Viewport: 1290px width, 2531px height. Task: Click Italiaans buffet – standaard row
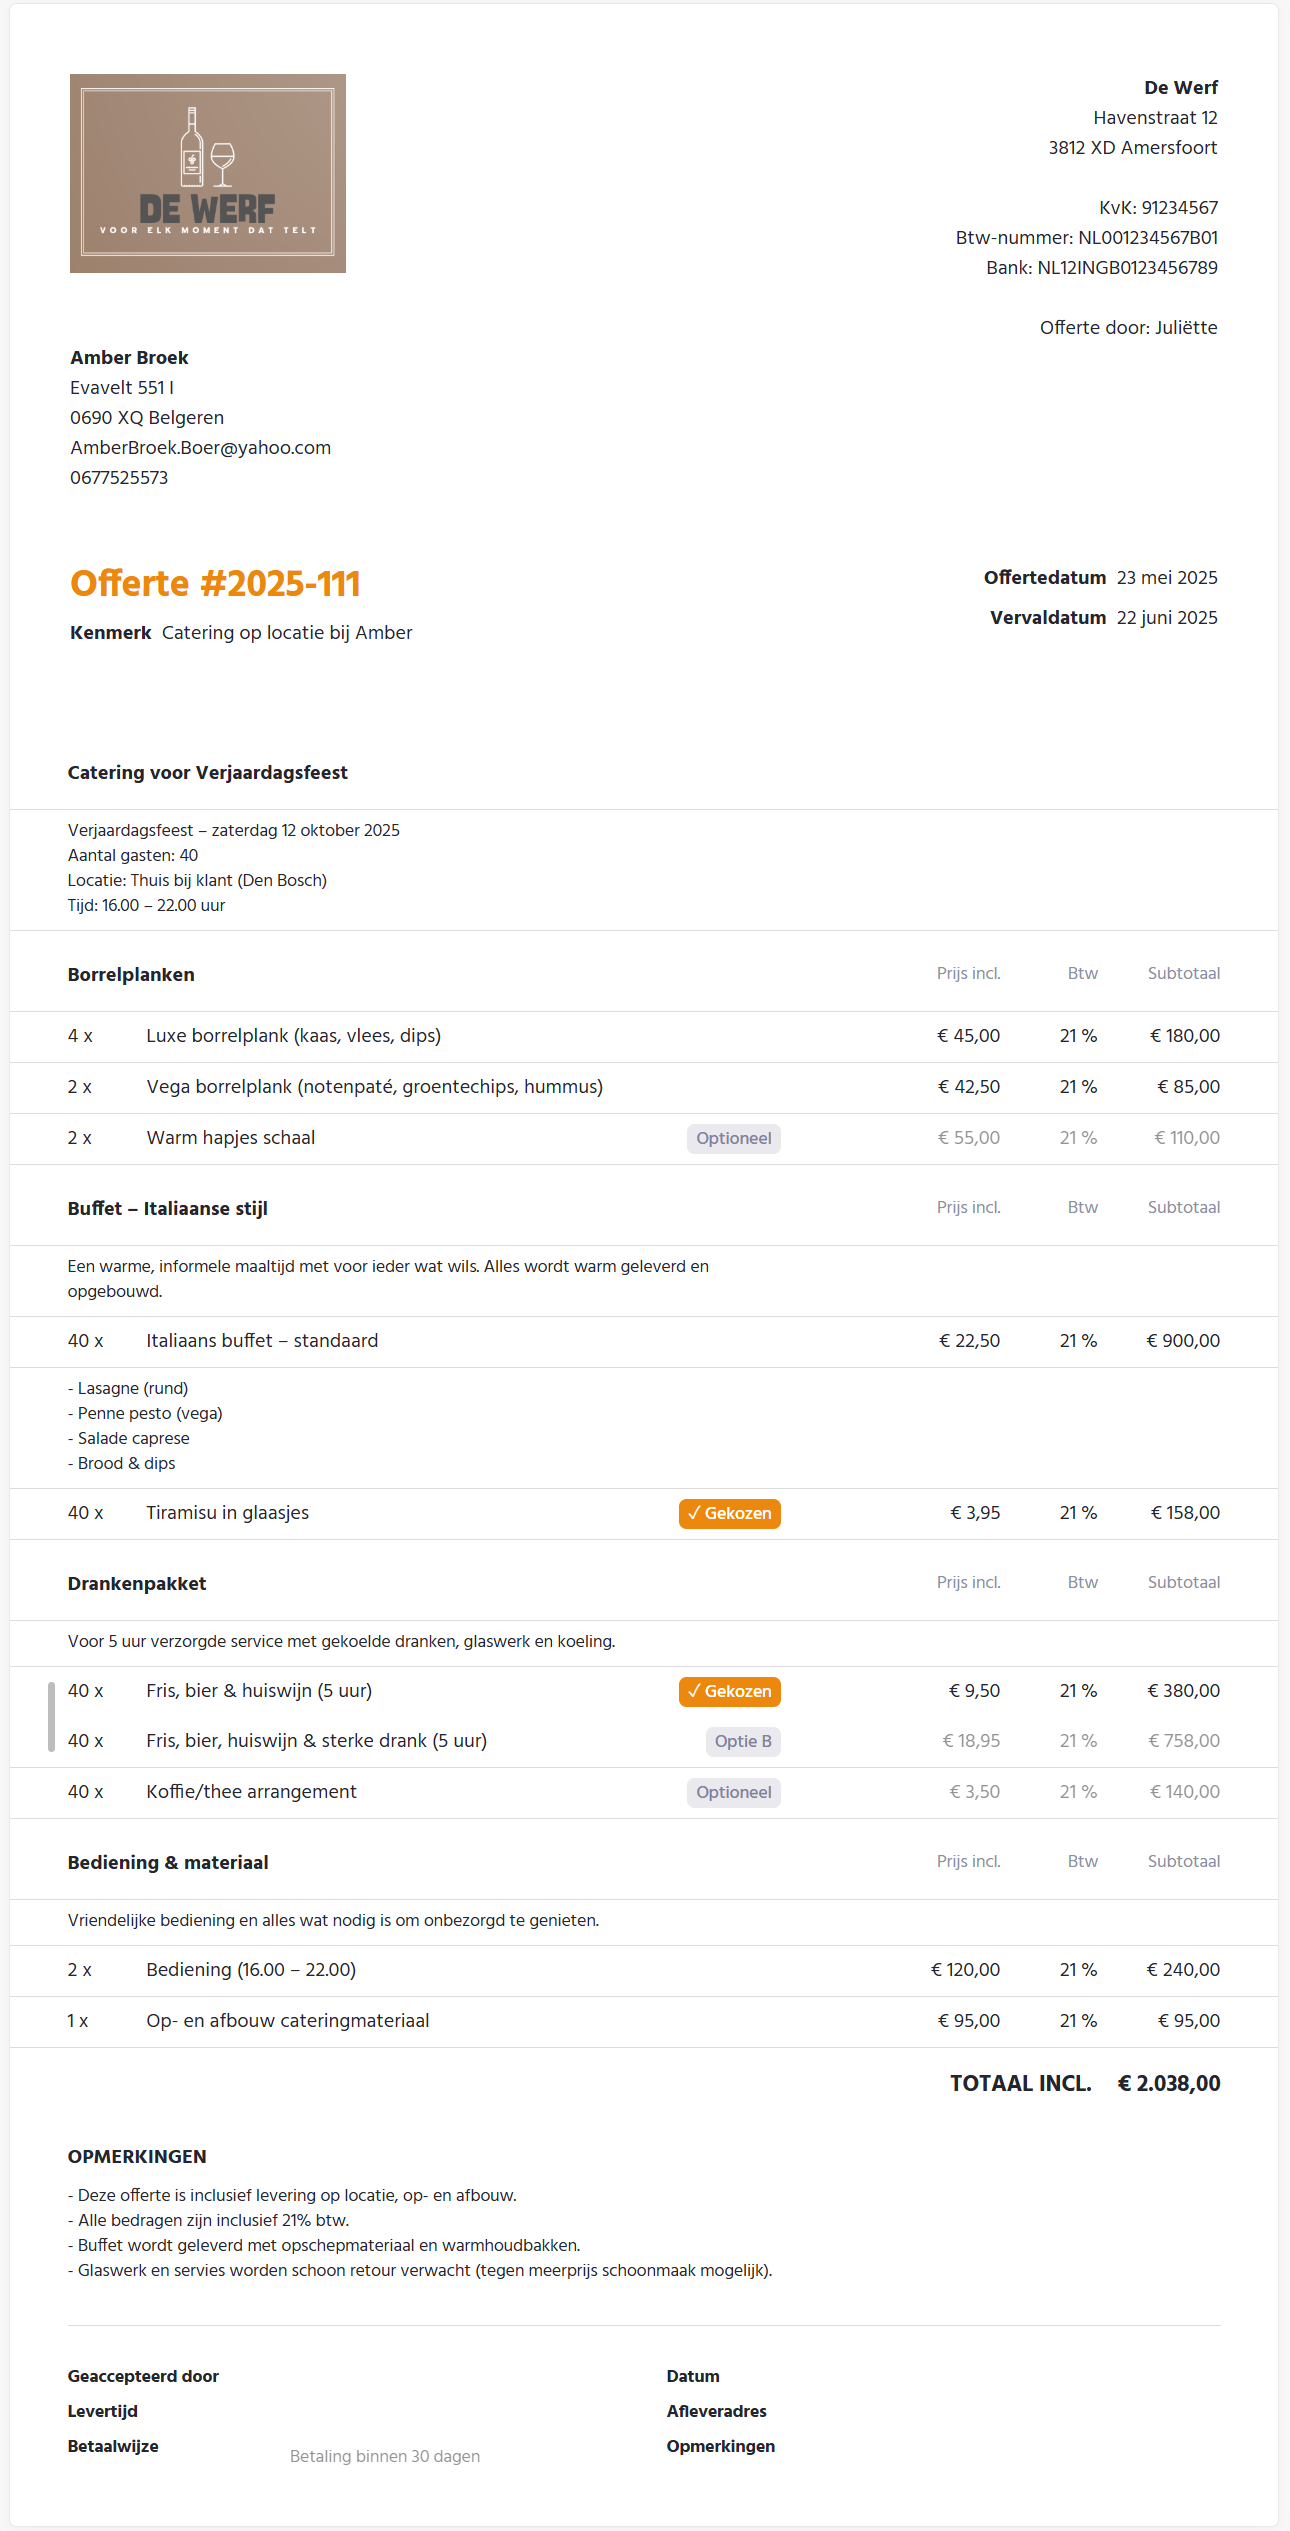(644, 1341)
